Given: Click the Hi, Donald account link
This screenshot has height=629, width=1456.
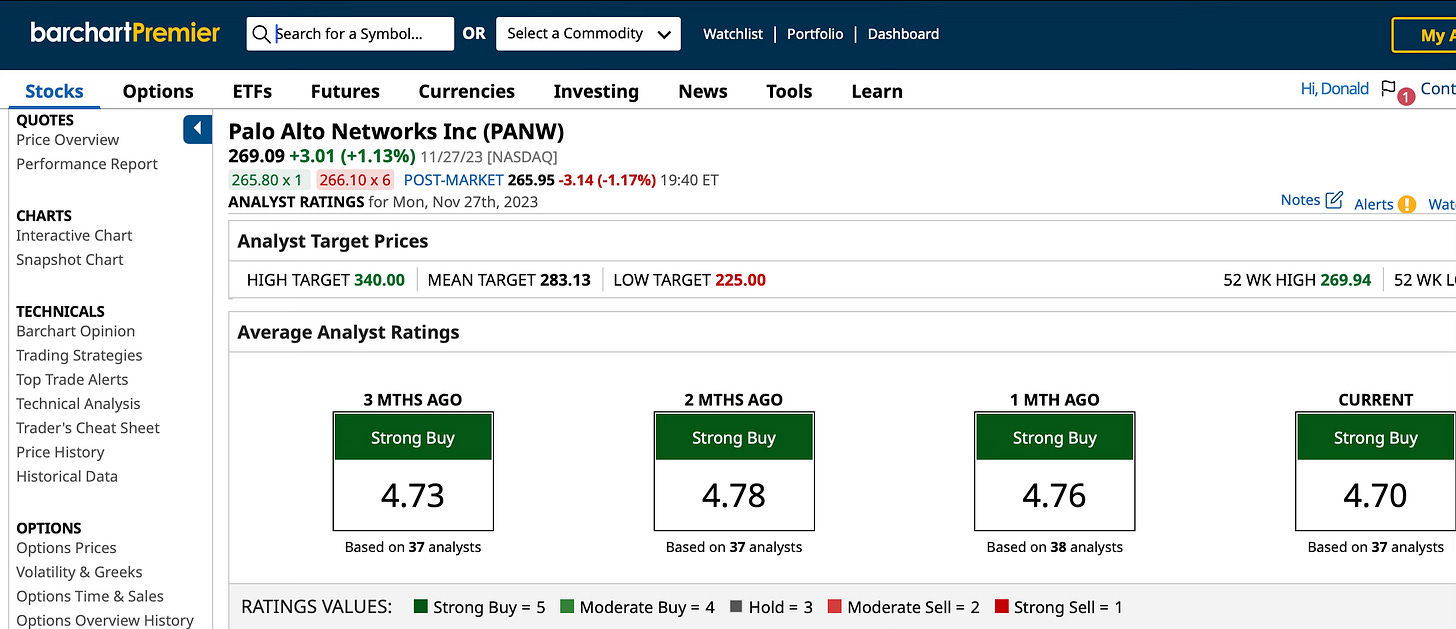Looking at the screenshot, I should 1334,88.
